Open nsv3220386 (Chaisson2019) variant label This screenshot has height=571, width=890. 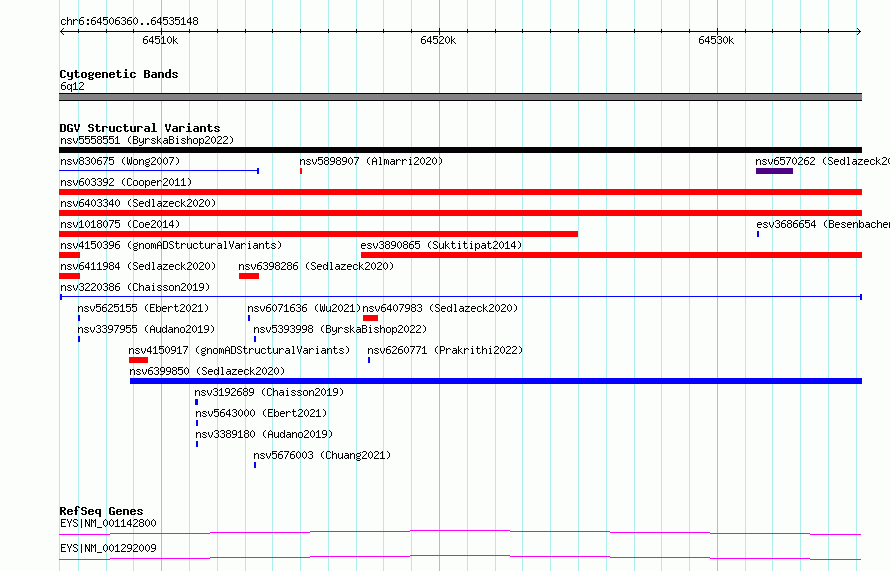pyautogui.click(x=135, y=287)
